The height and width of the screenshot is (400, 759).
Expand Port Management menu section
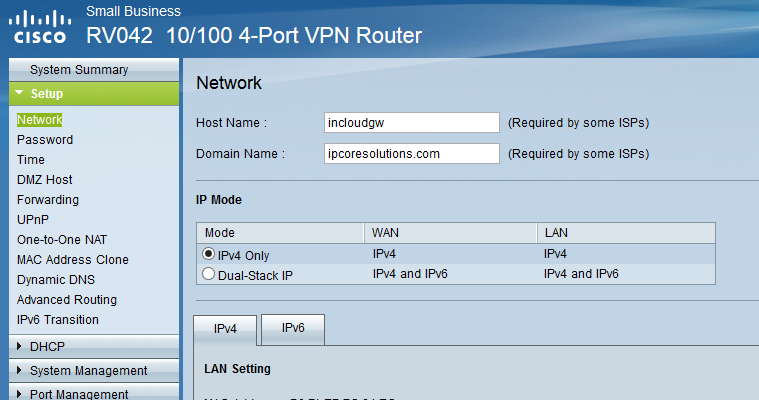pyautogui.click(x=94, y=393)
